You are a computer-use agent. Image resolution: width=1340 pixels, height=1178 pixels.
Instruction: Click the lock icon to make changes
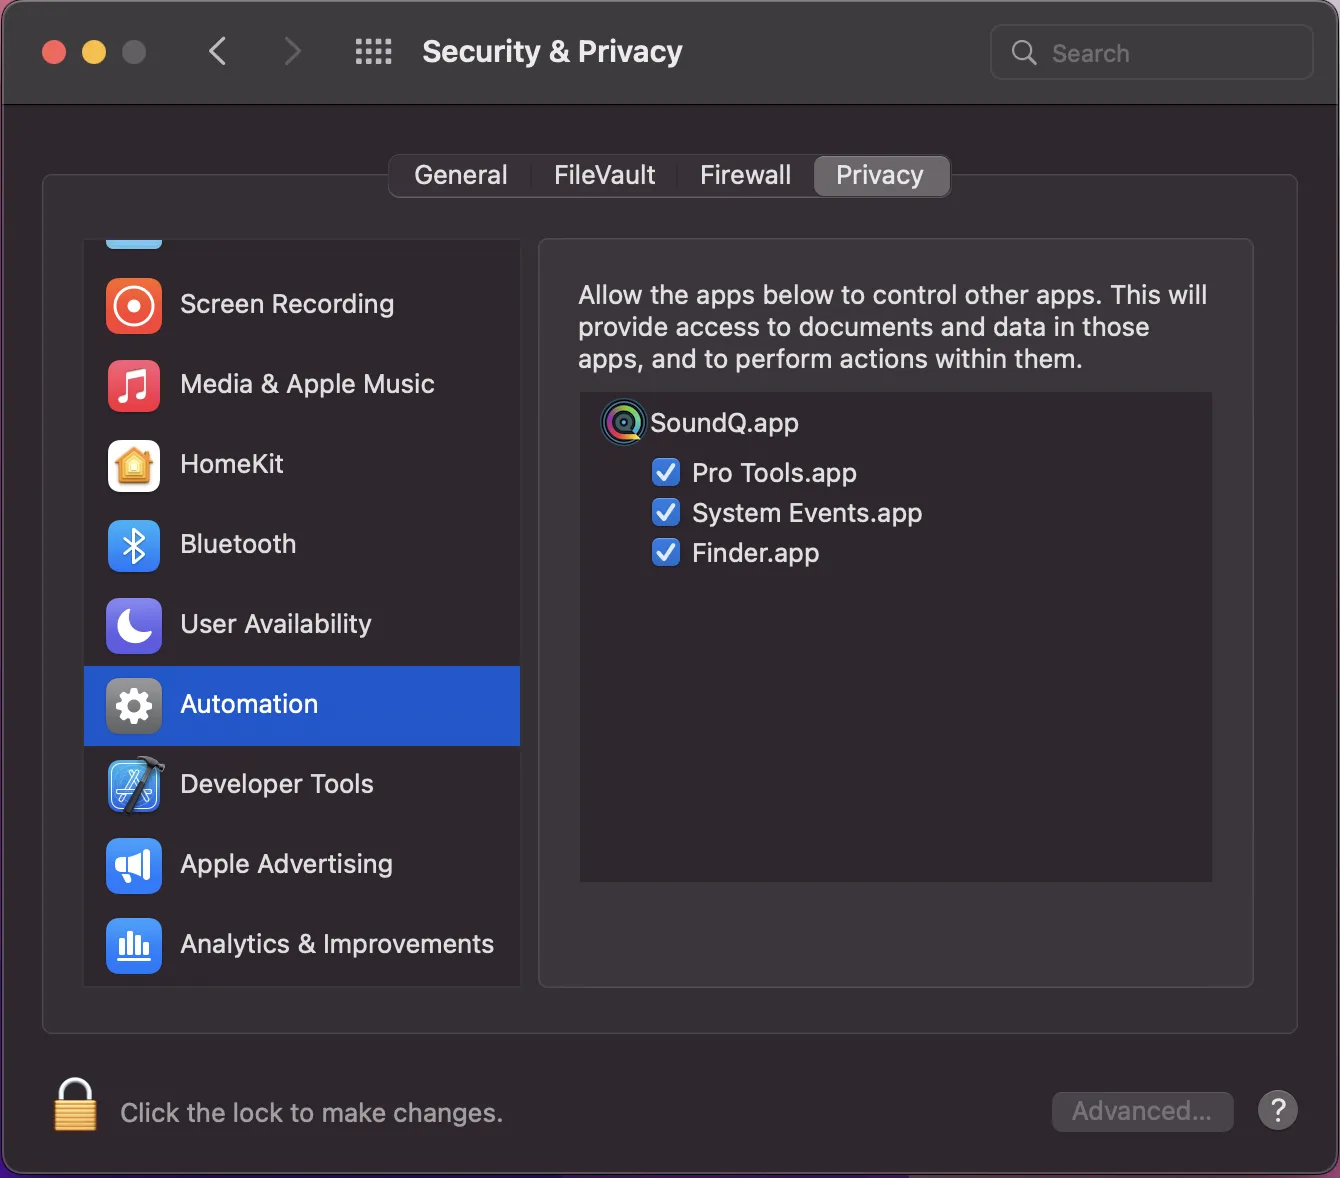tap(75, 1104)
